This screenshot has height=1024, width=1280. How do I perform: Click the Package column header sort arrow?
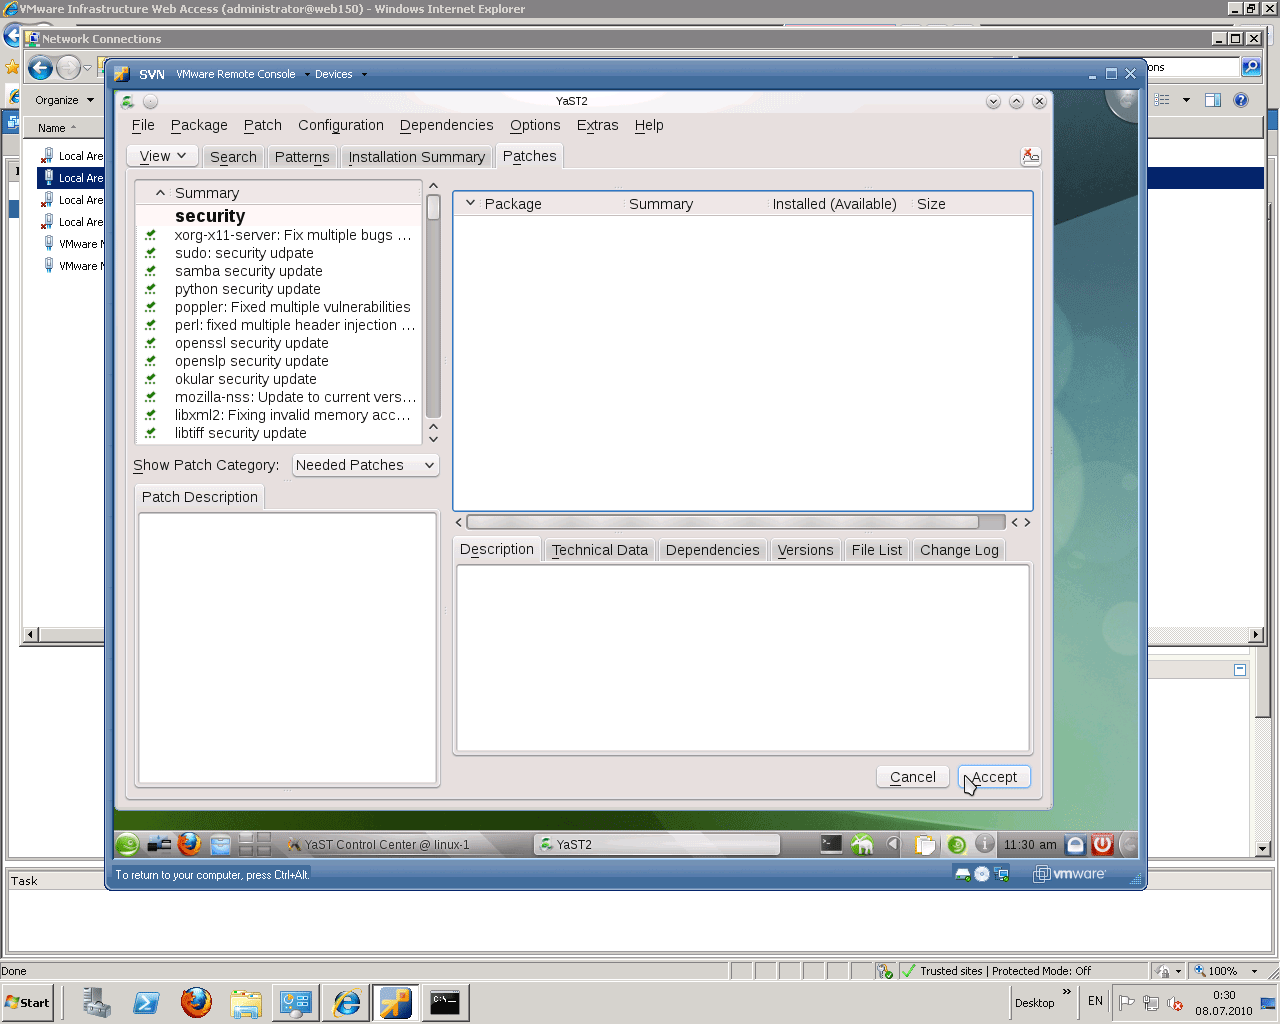tap(471, 203)
